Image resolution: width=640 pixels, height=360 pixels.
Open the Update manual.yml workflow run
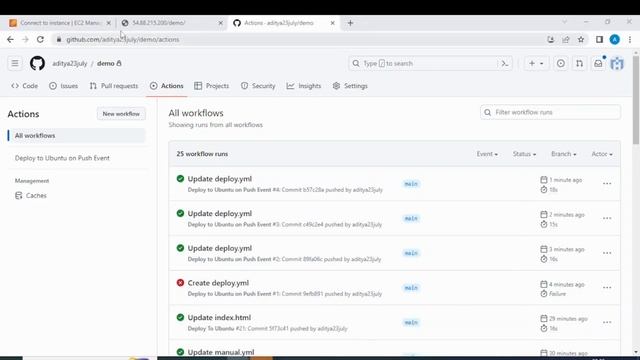coord(221,352)
